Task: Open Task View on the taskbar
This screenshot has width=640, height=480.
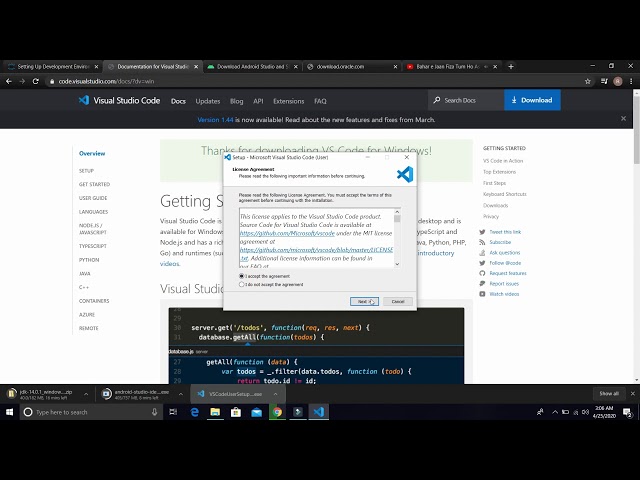Action: click(x=173, y=412)
